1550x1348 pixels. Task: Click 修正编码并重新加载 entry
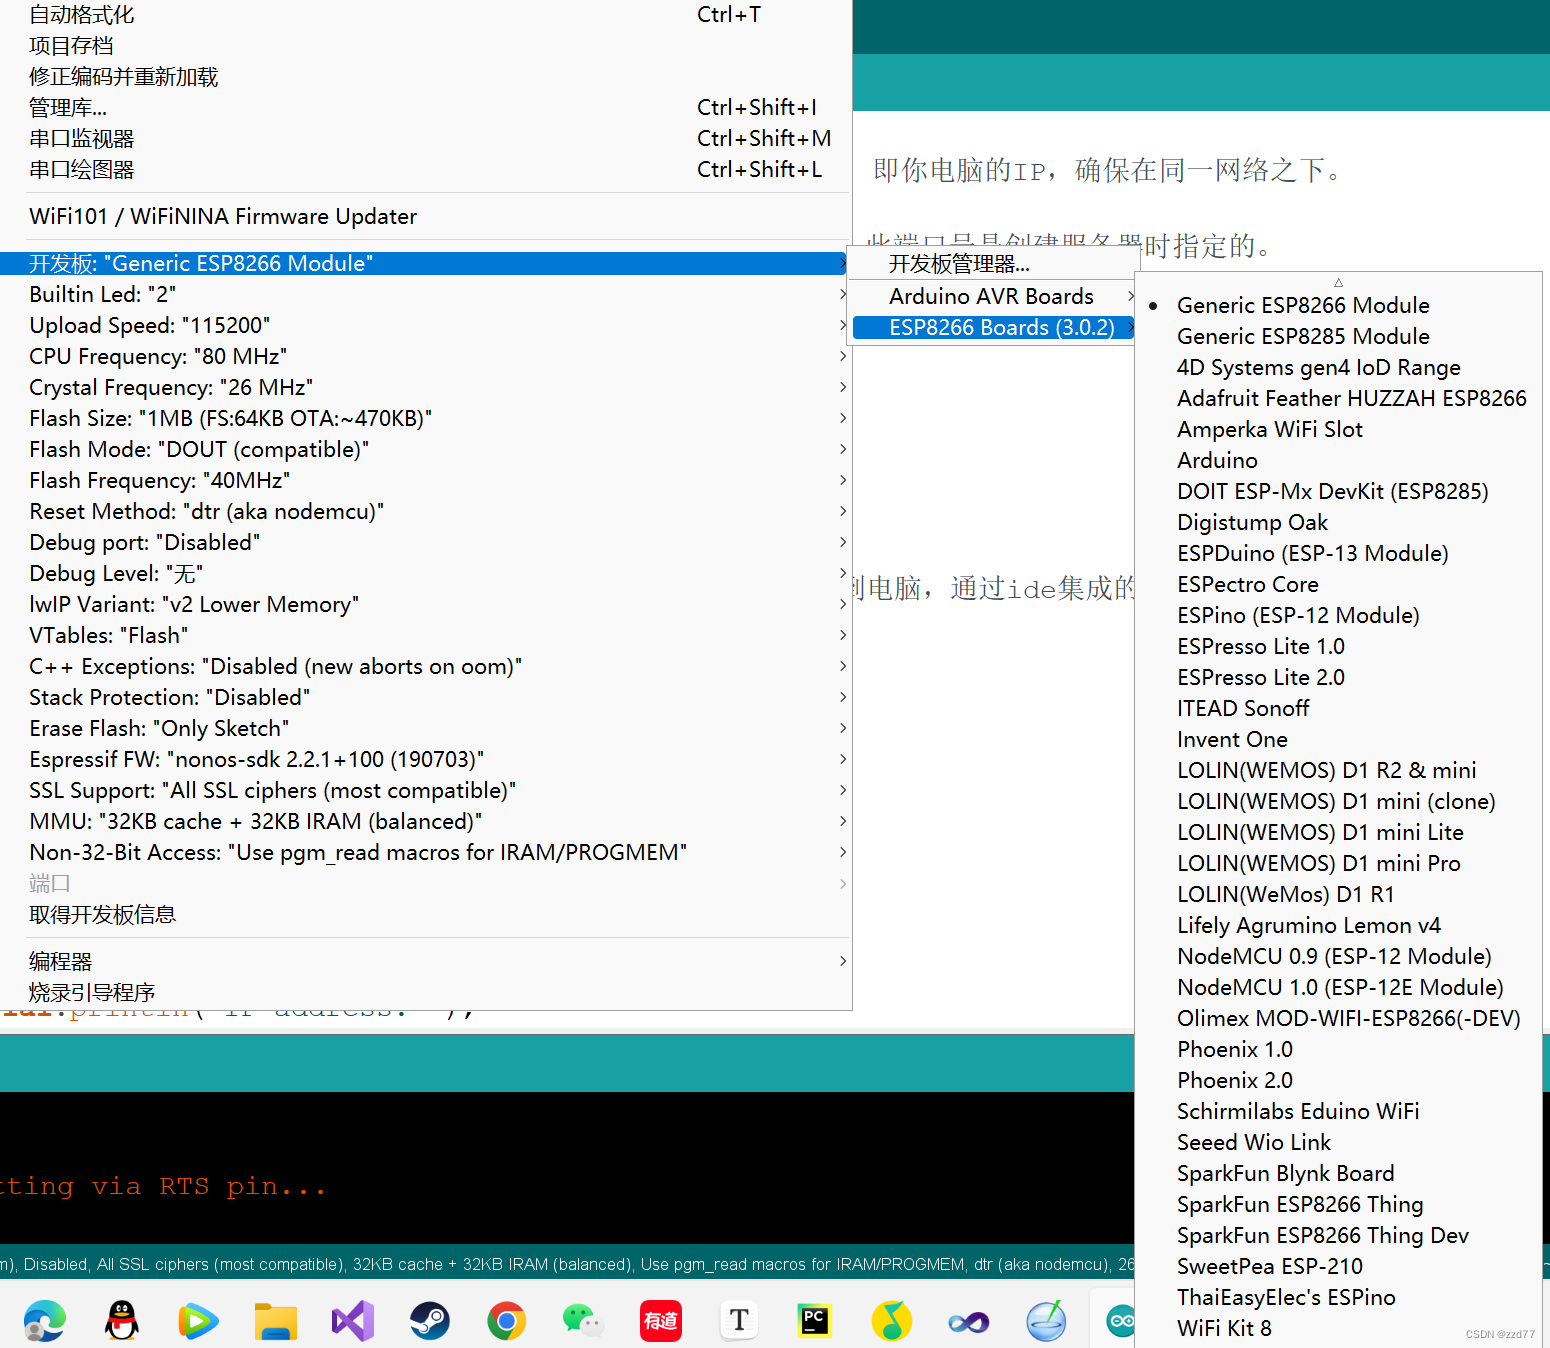click(425, 77)
